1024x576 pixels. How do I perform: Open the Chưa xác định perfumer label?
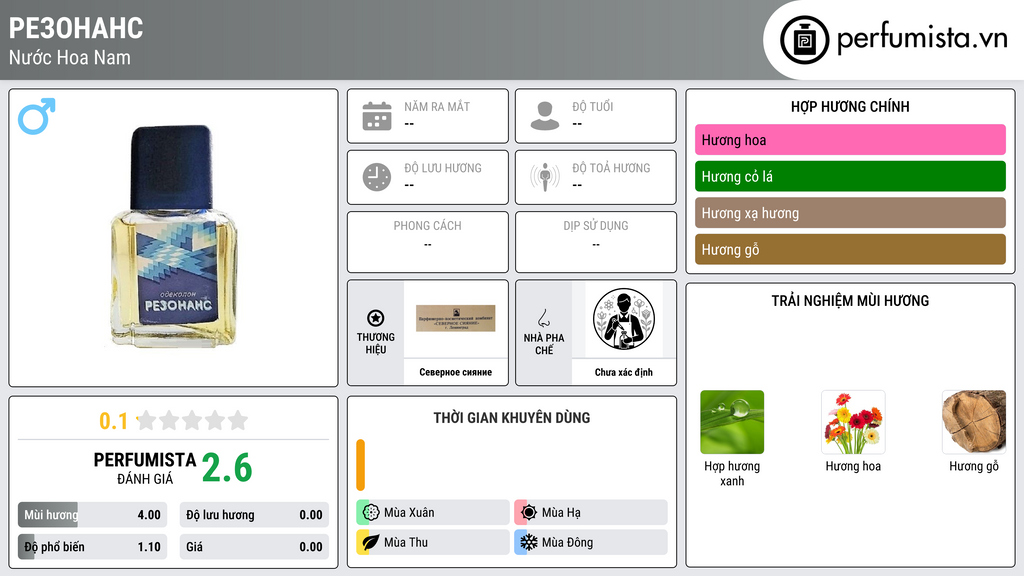click(x=624, y=372)
